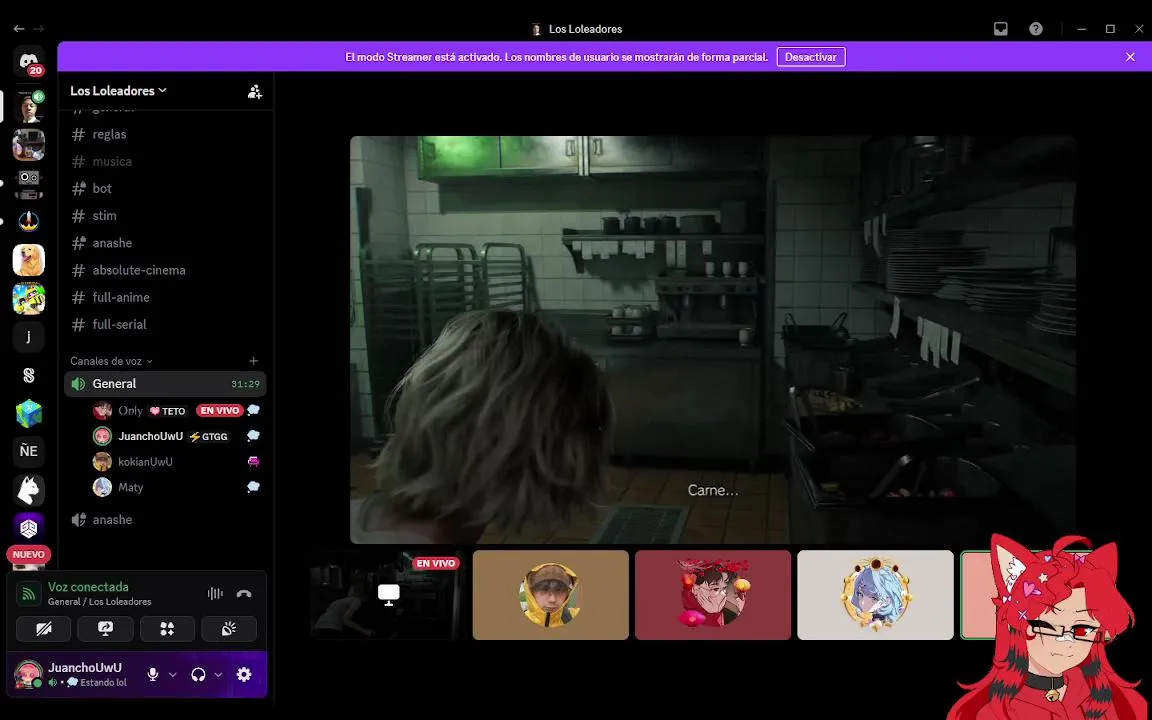
Task: Open user settings gear icon
Action: click(244, 674)
